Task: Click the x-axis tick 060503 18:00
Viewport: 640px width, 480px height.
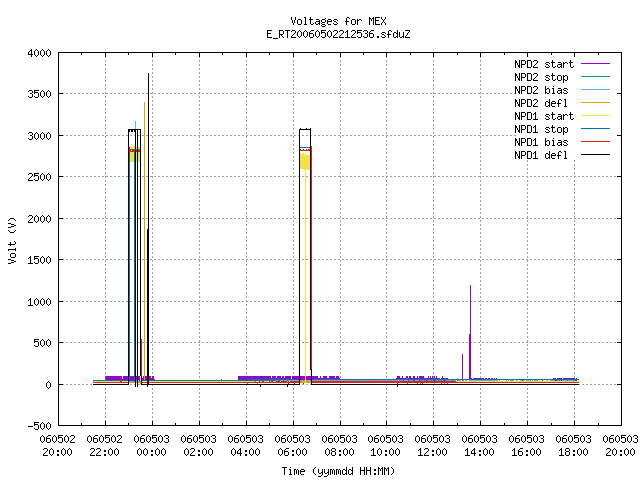Action: 573,445
